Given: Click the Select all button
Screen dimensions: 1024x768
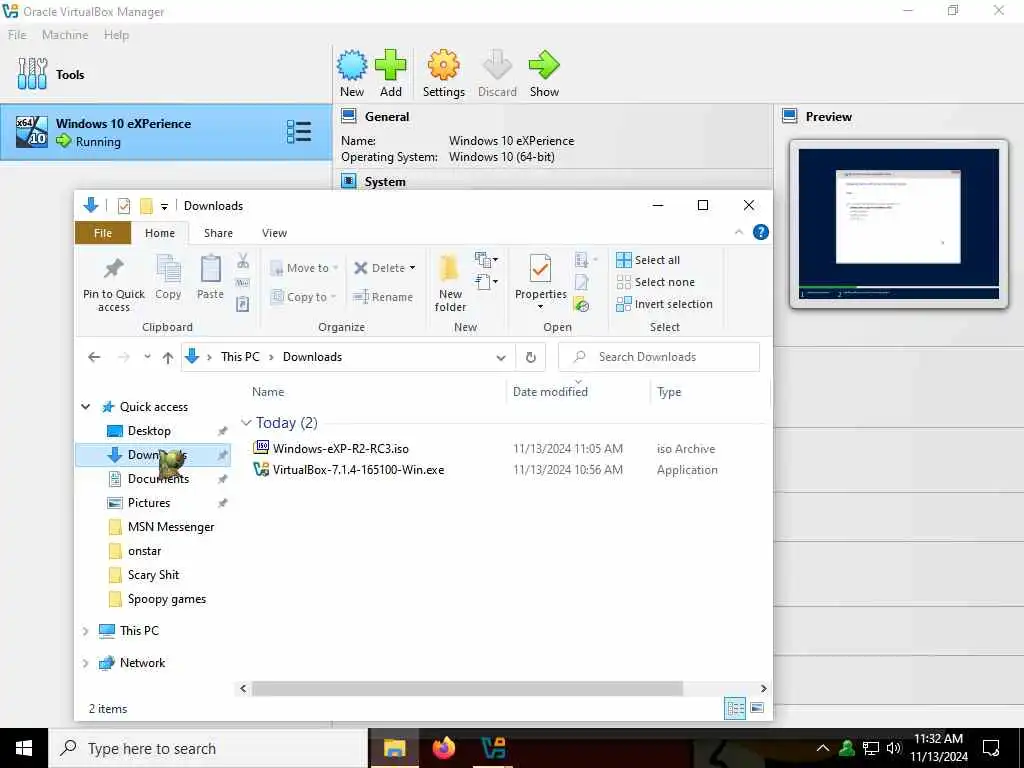Looking at the screenshot, I should (648, 260).
